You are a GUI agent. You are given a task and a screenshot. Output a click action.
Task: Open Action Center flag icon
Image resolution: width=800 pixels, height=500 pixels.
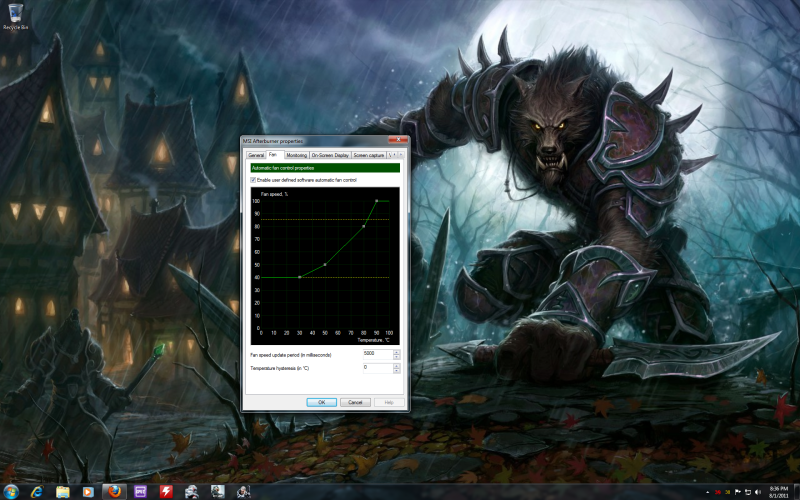click(x=738, y=492)
